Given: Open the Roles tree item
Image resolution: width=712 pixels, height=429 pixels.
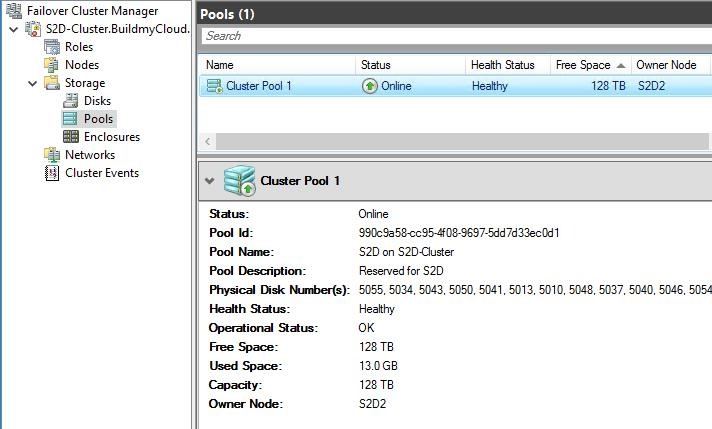Looking at the screenshot, I should coord(79,47).
